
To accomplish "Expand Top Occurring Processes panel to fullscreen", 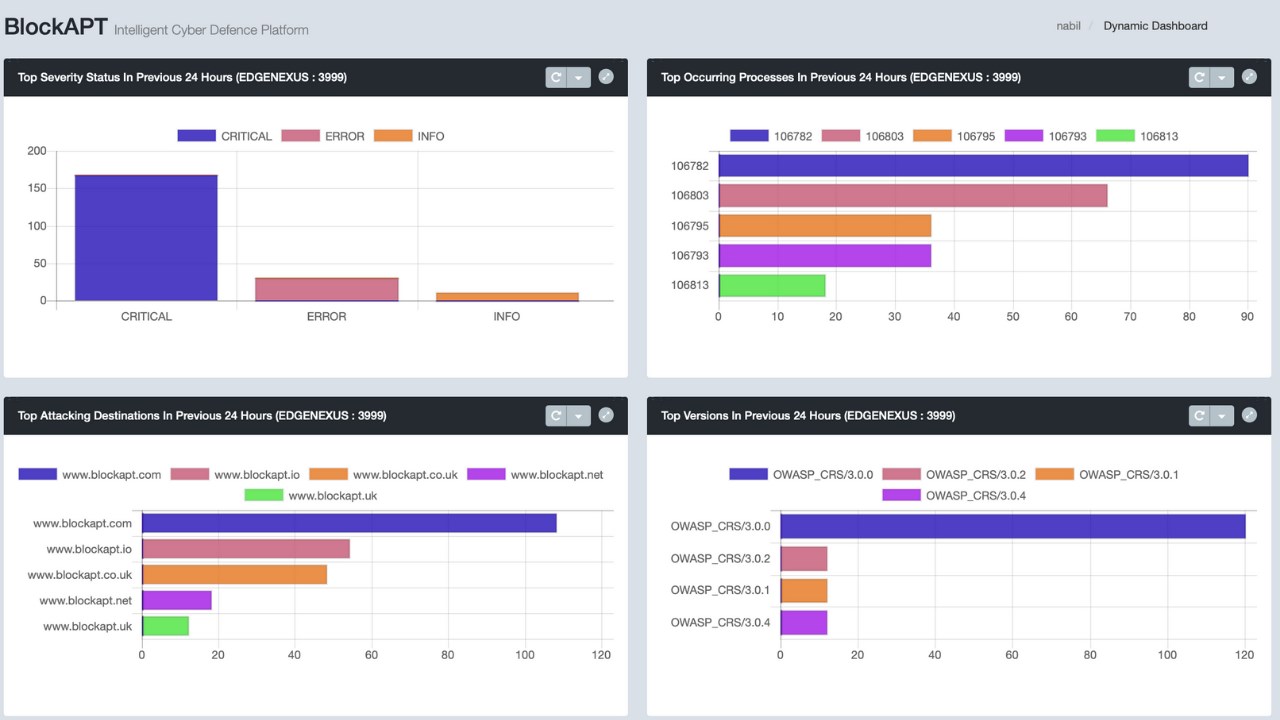I will coord(1249,76).
